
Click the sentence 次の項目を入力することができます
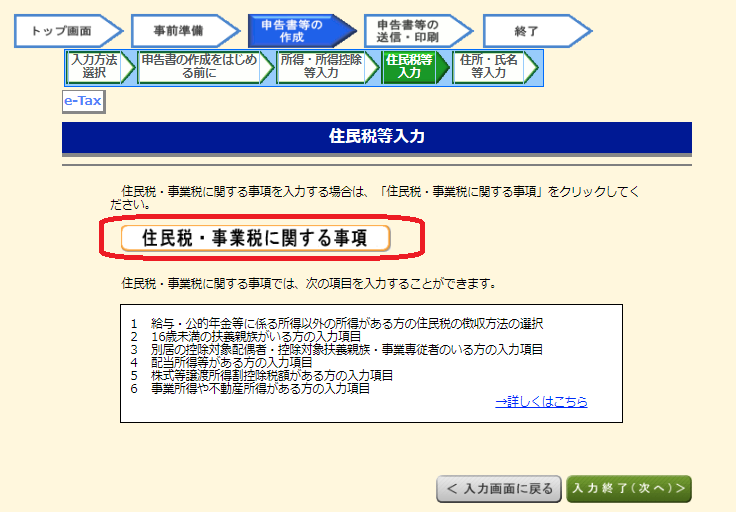[x=309, y=283]
